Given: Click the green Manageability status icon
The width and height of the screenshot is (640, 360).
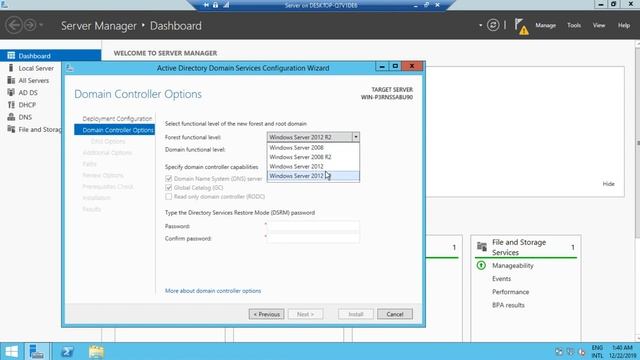Looking at the screenshot, I should coord(481,266).
